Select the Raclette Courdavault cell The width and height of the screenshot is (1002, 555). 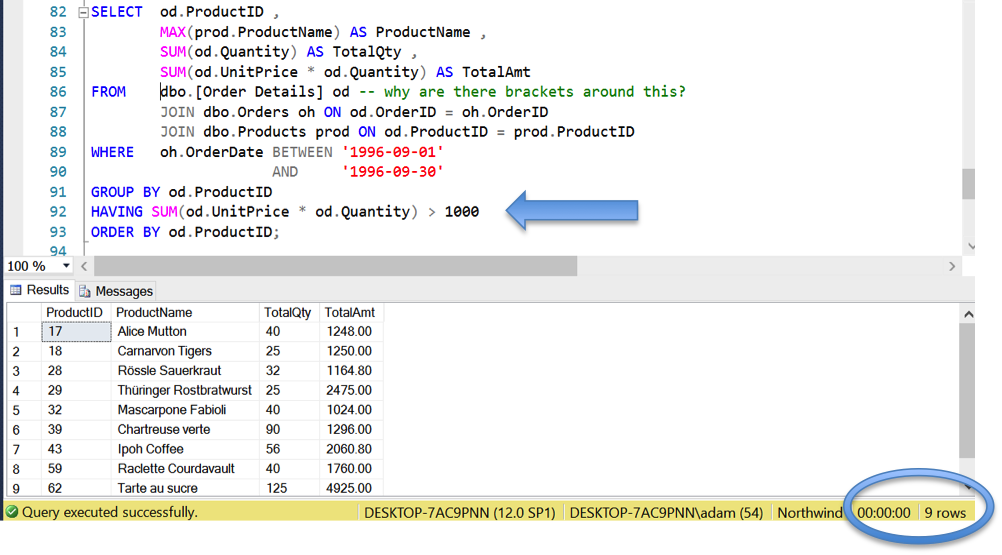(x=185, y=469)
